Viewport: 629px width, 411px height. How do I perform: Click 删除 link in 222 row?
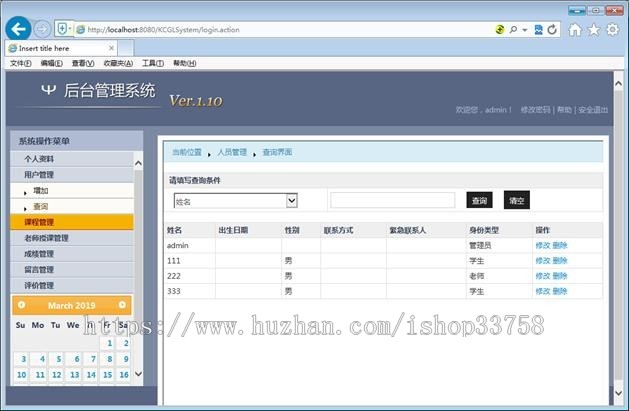(x=560, y=276)
